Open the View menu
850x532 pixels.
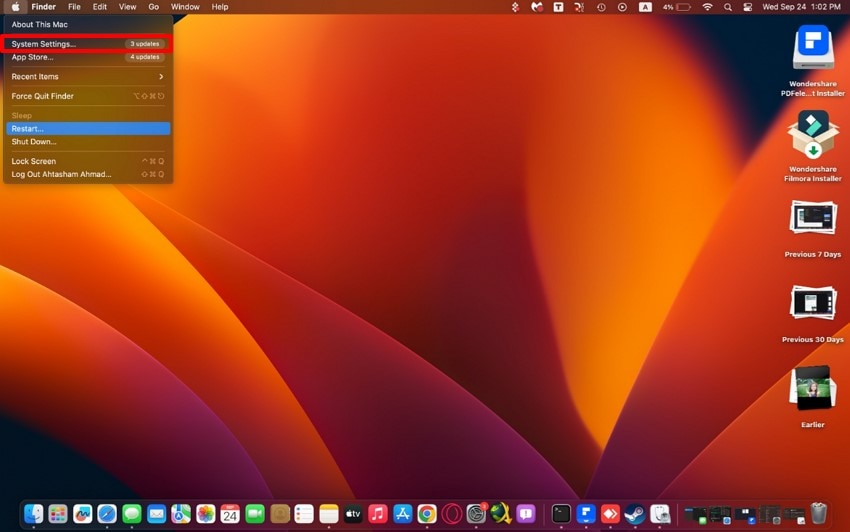click(127, 7)
